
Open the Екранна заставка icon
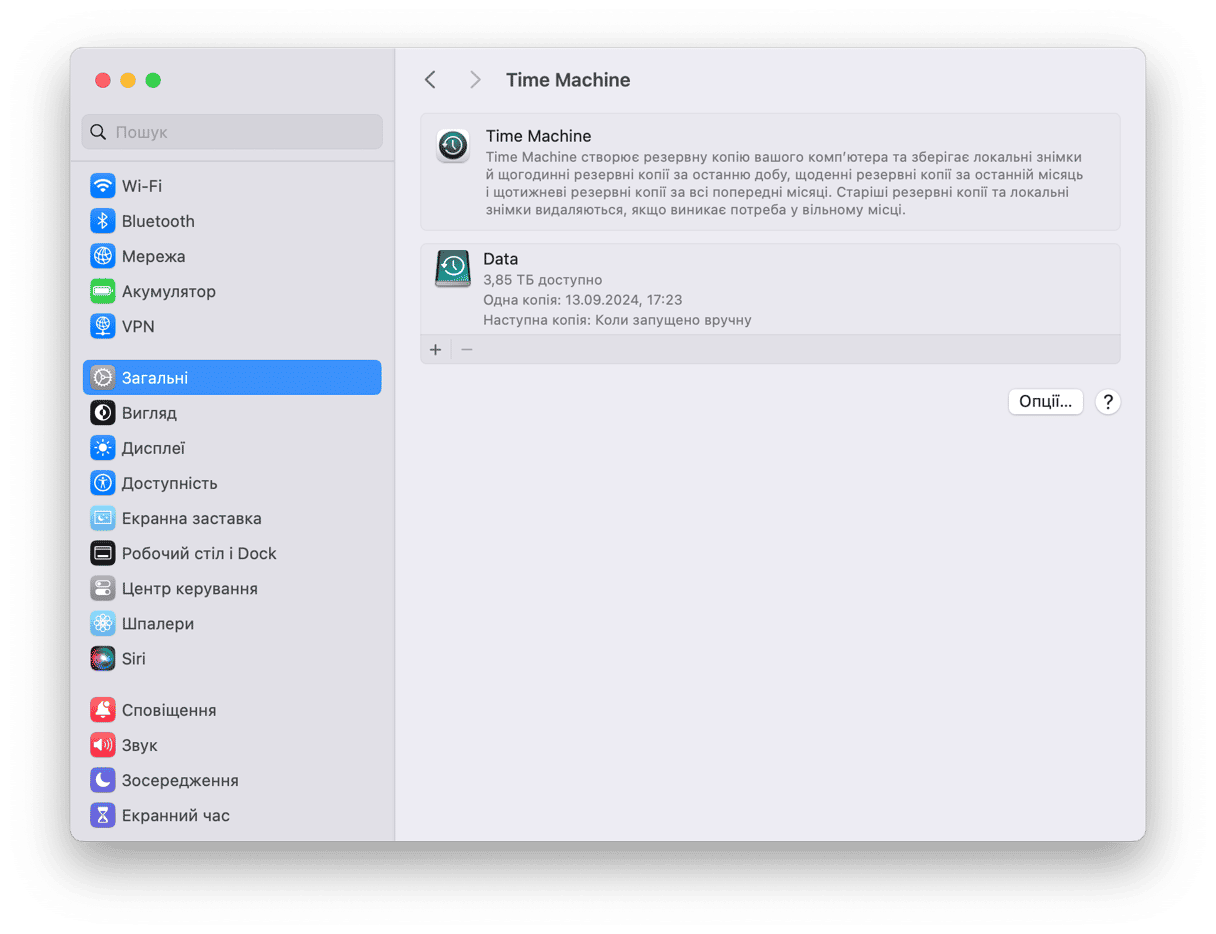point(103,518)
